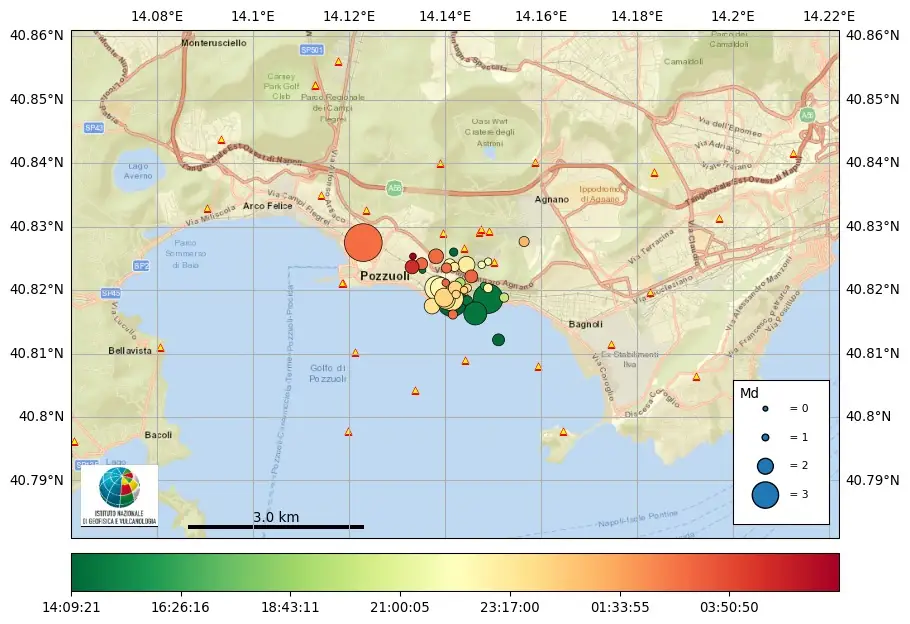Click the 03:50:50 colorbar tick label
The image size is (910, 624).
(x=729, y=608)
